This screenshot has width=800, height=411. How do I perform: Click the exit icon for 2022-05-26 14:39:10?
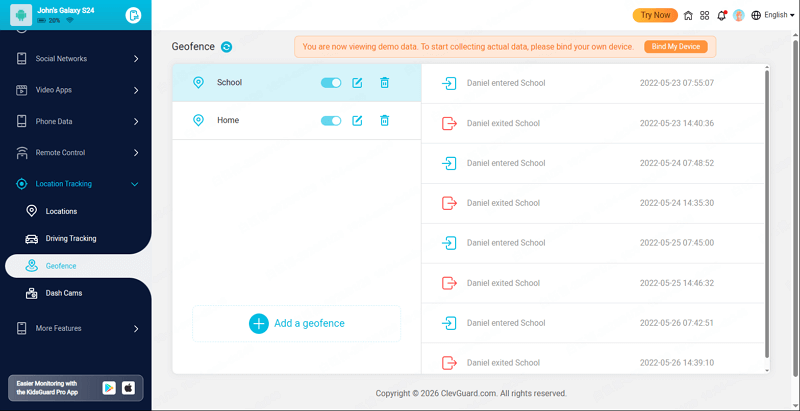(449, 363)
